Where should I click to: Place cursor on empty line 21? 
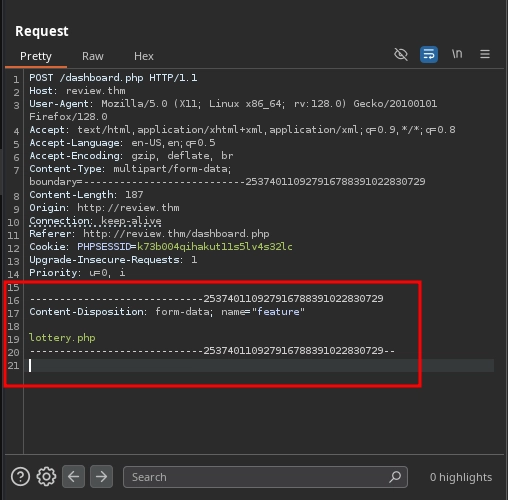(x=260, y=366)
